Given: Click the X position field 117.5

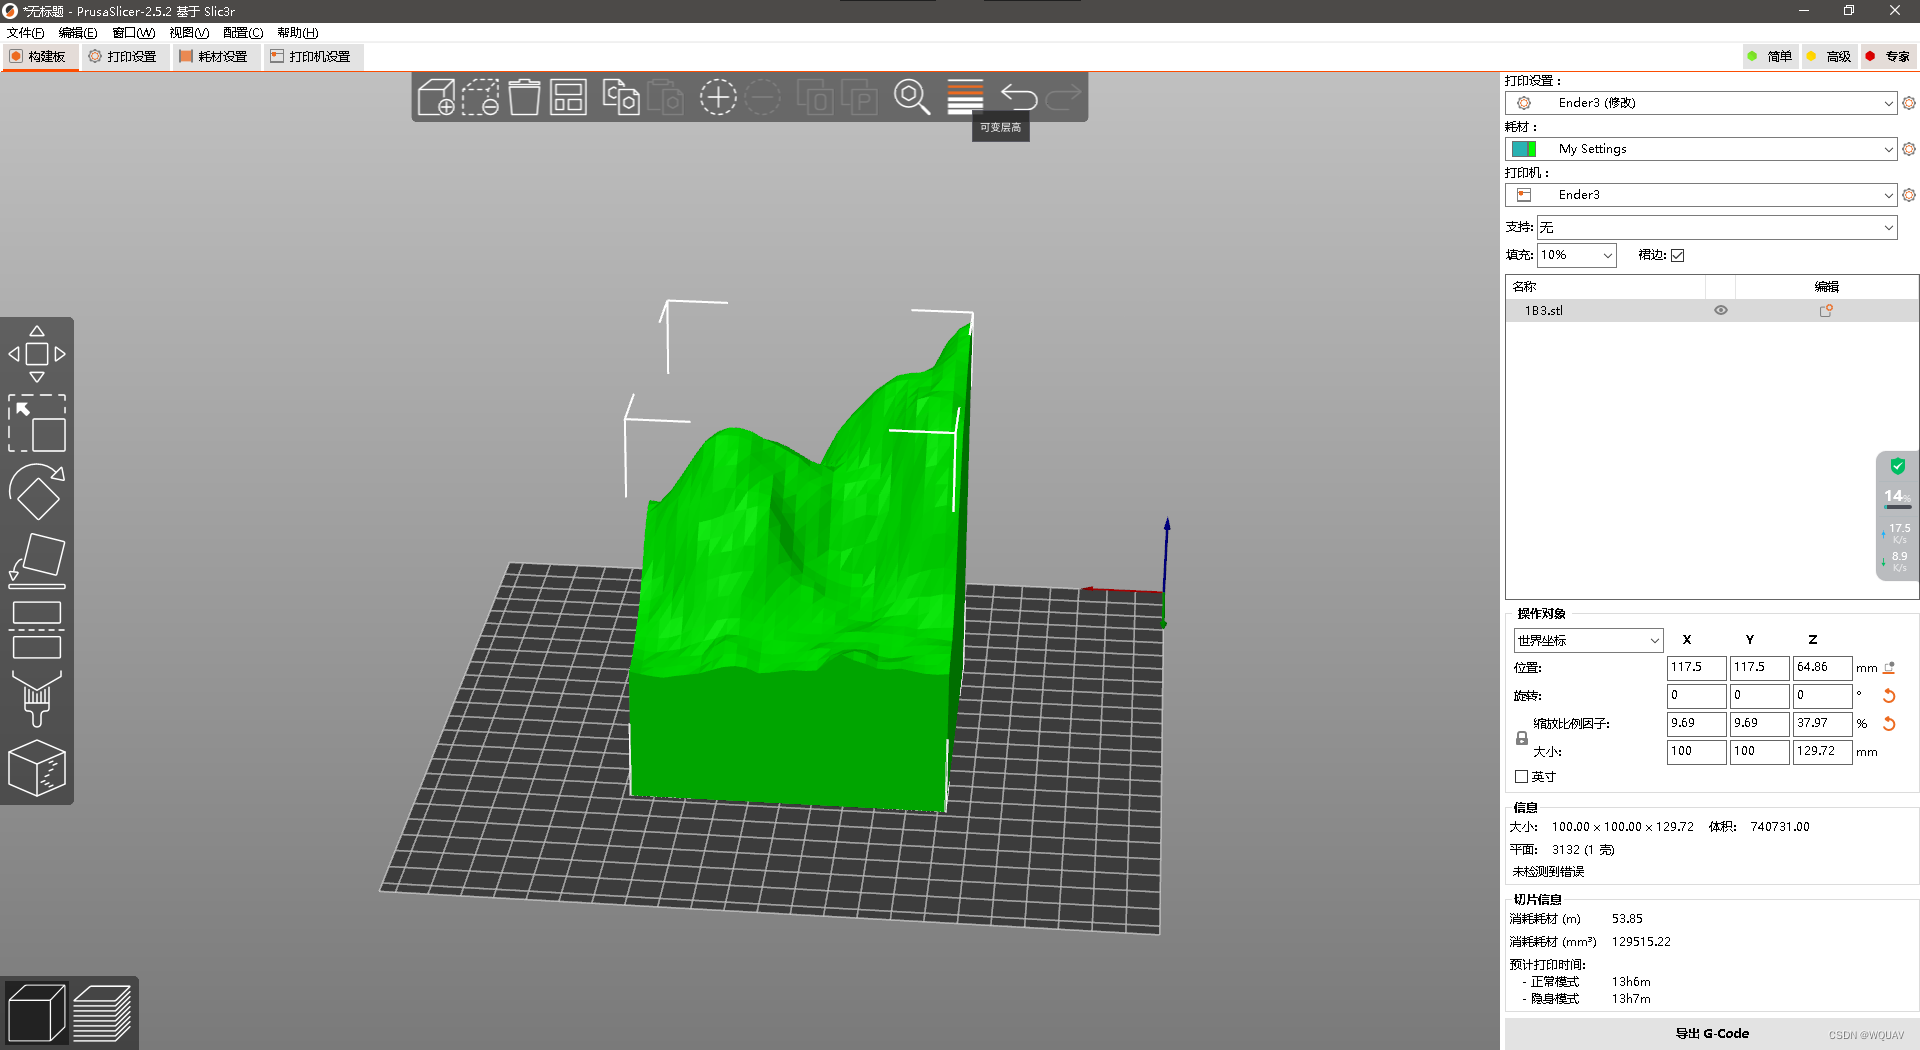Looking at the screenshot, I should click(1696, 667).
